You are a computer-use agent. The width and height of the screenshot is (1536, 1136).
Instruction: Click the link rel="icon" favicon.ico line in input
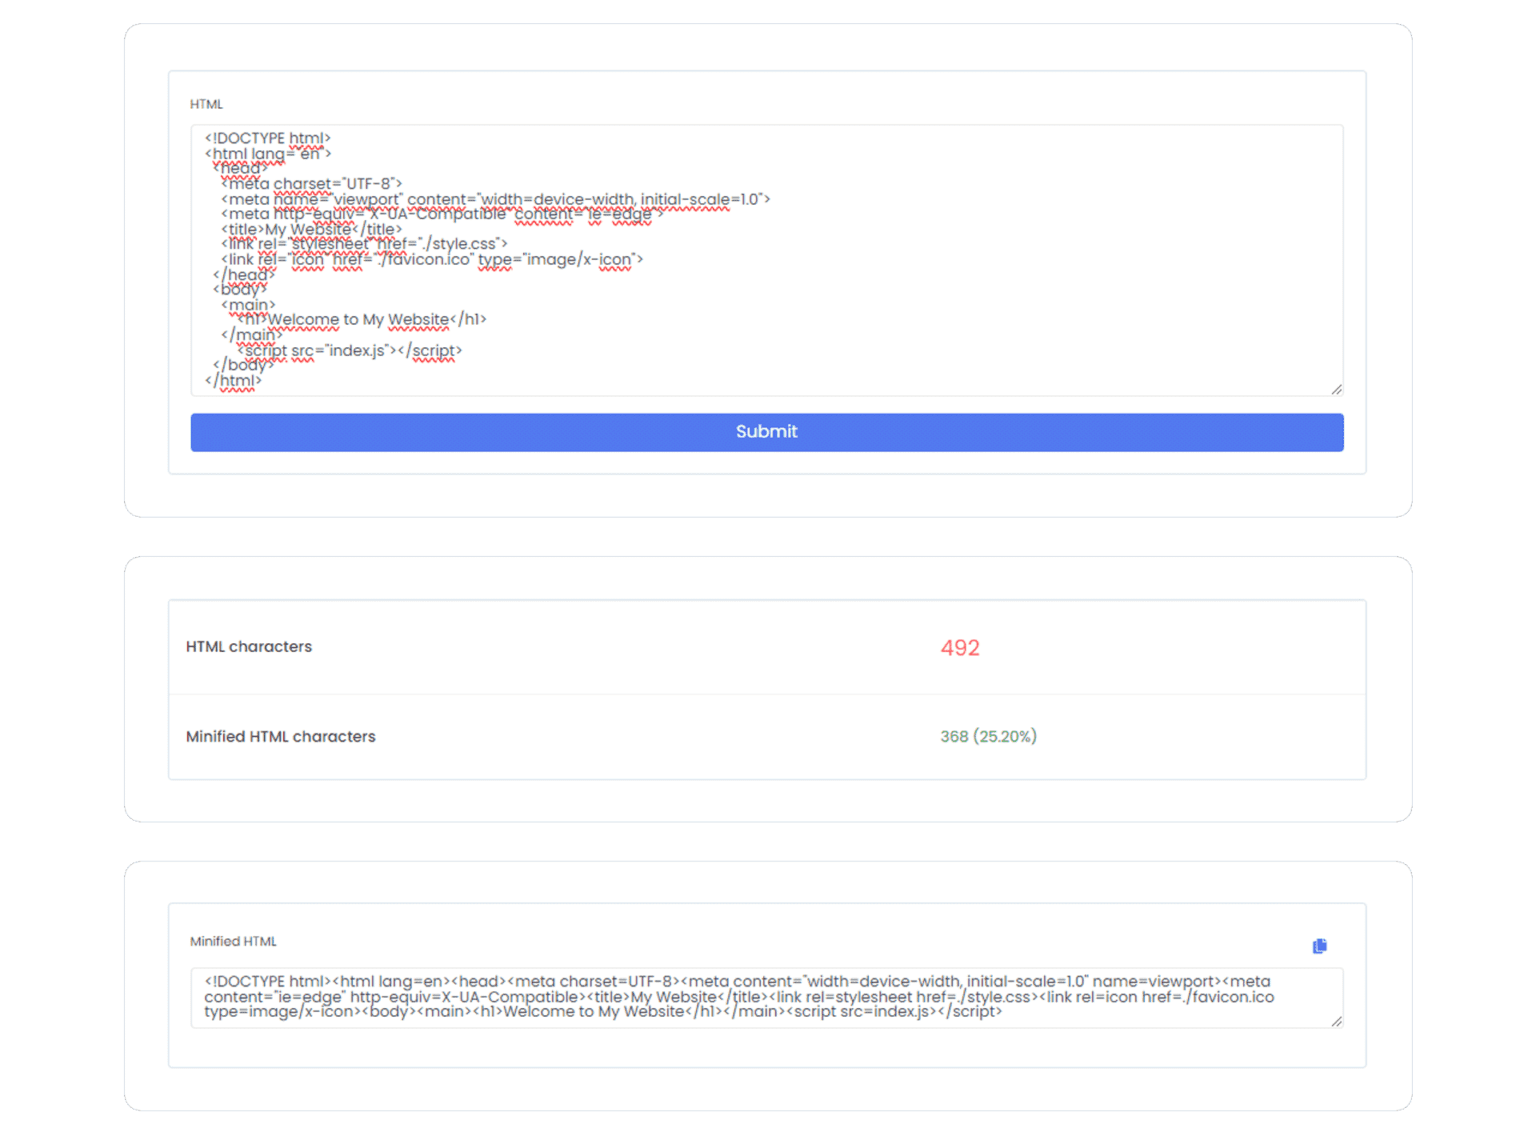(x=432, y=260)
